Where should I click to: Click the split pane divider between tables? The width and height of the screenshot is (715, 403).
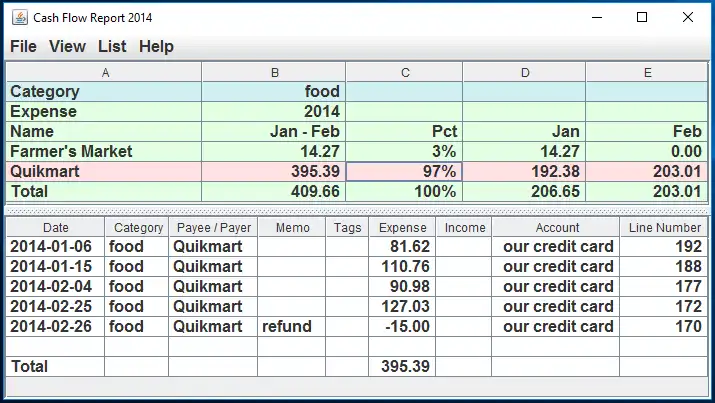pos(357,210)
